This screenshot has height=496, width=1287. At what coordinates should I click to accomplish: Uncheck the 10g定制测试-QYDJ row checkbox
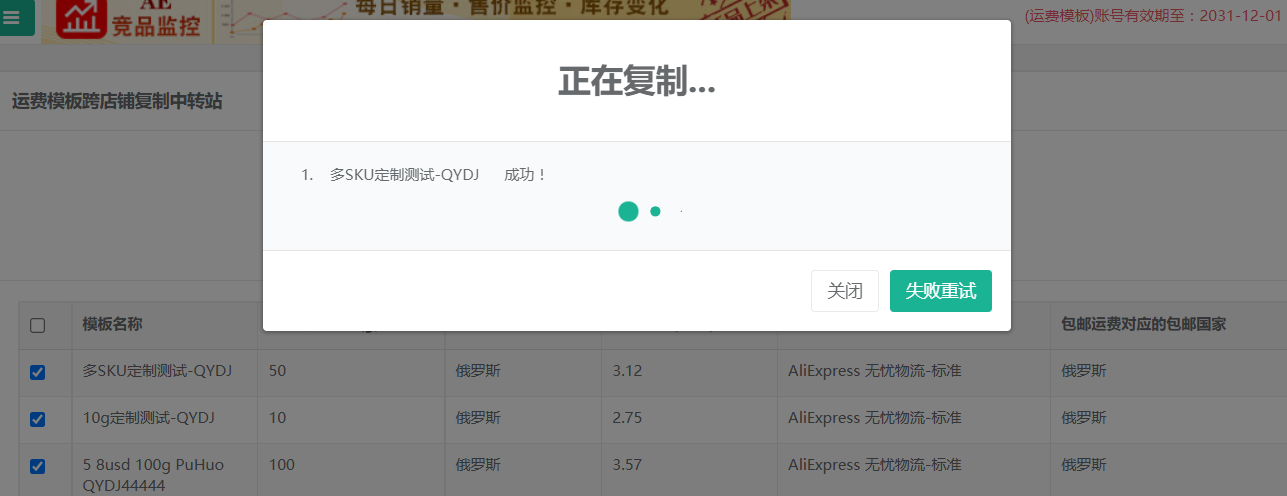click(38, 419)
